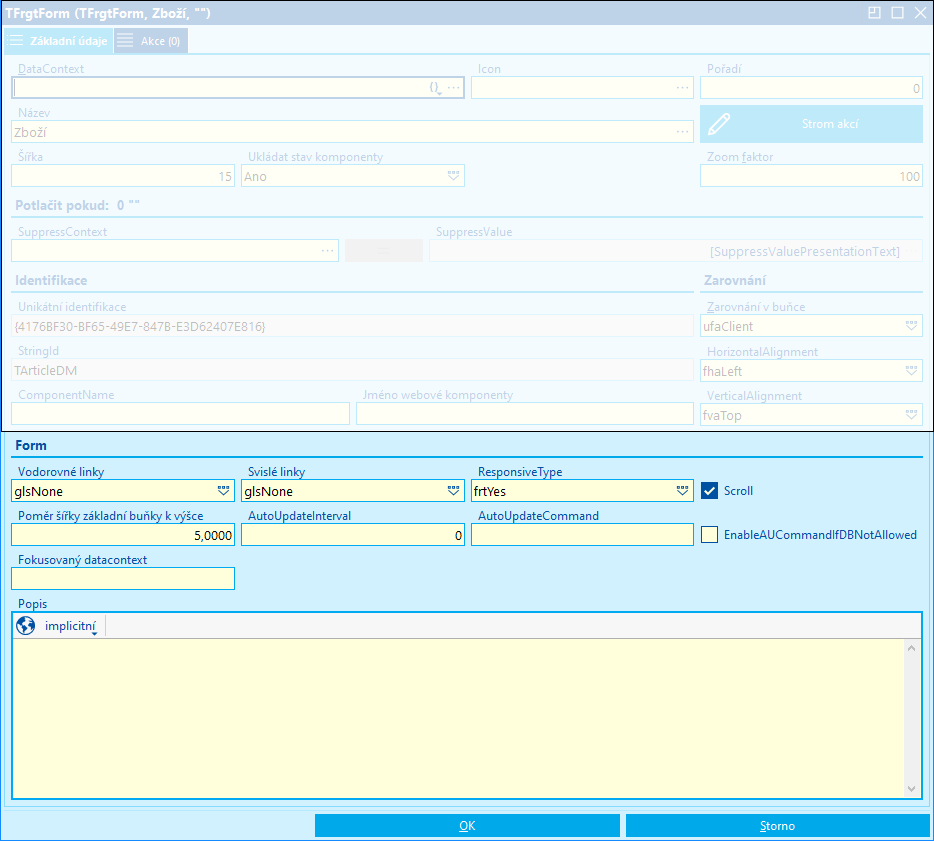Click the Poměr šířky základní buňky field
This screenshot has width=934, height=841.
(x=123, y=535)
